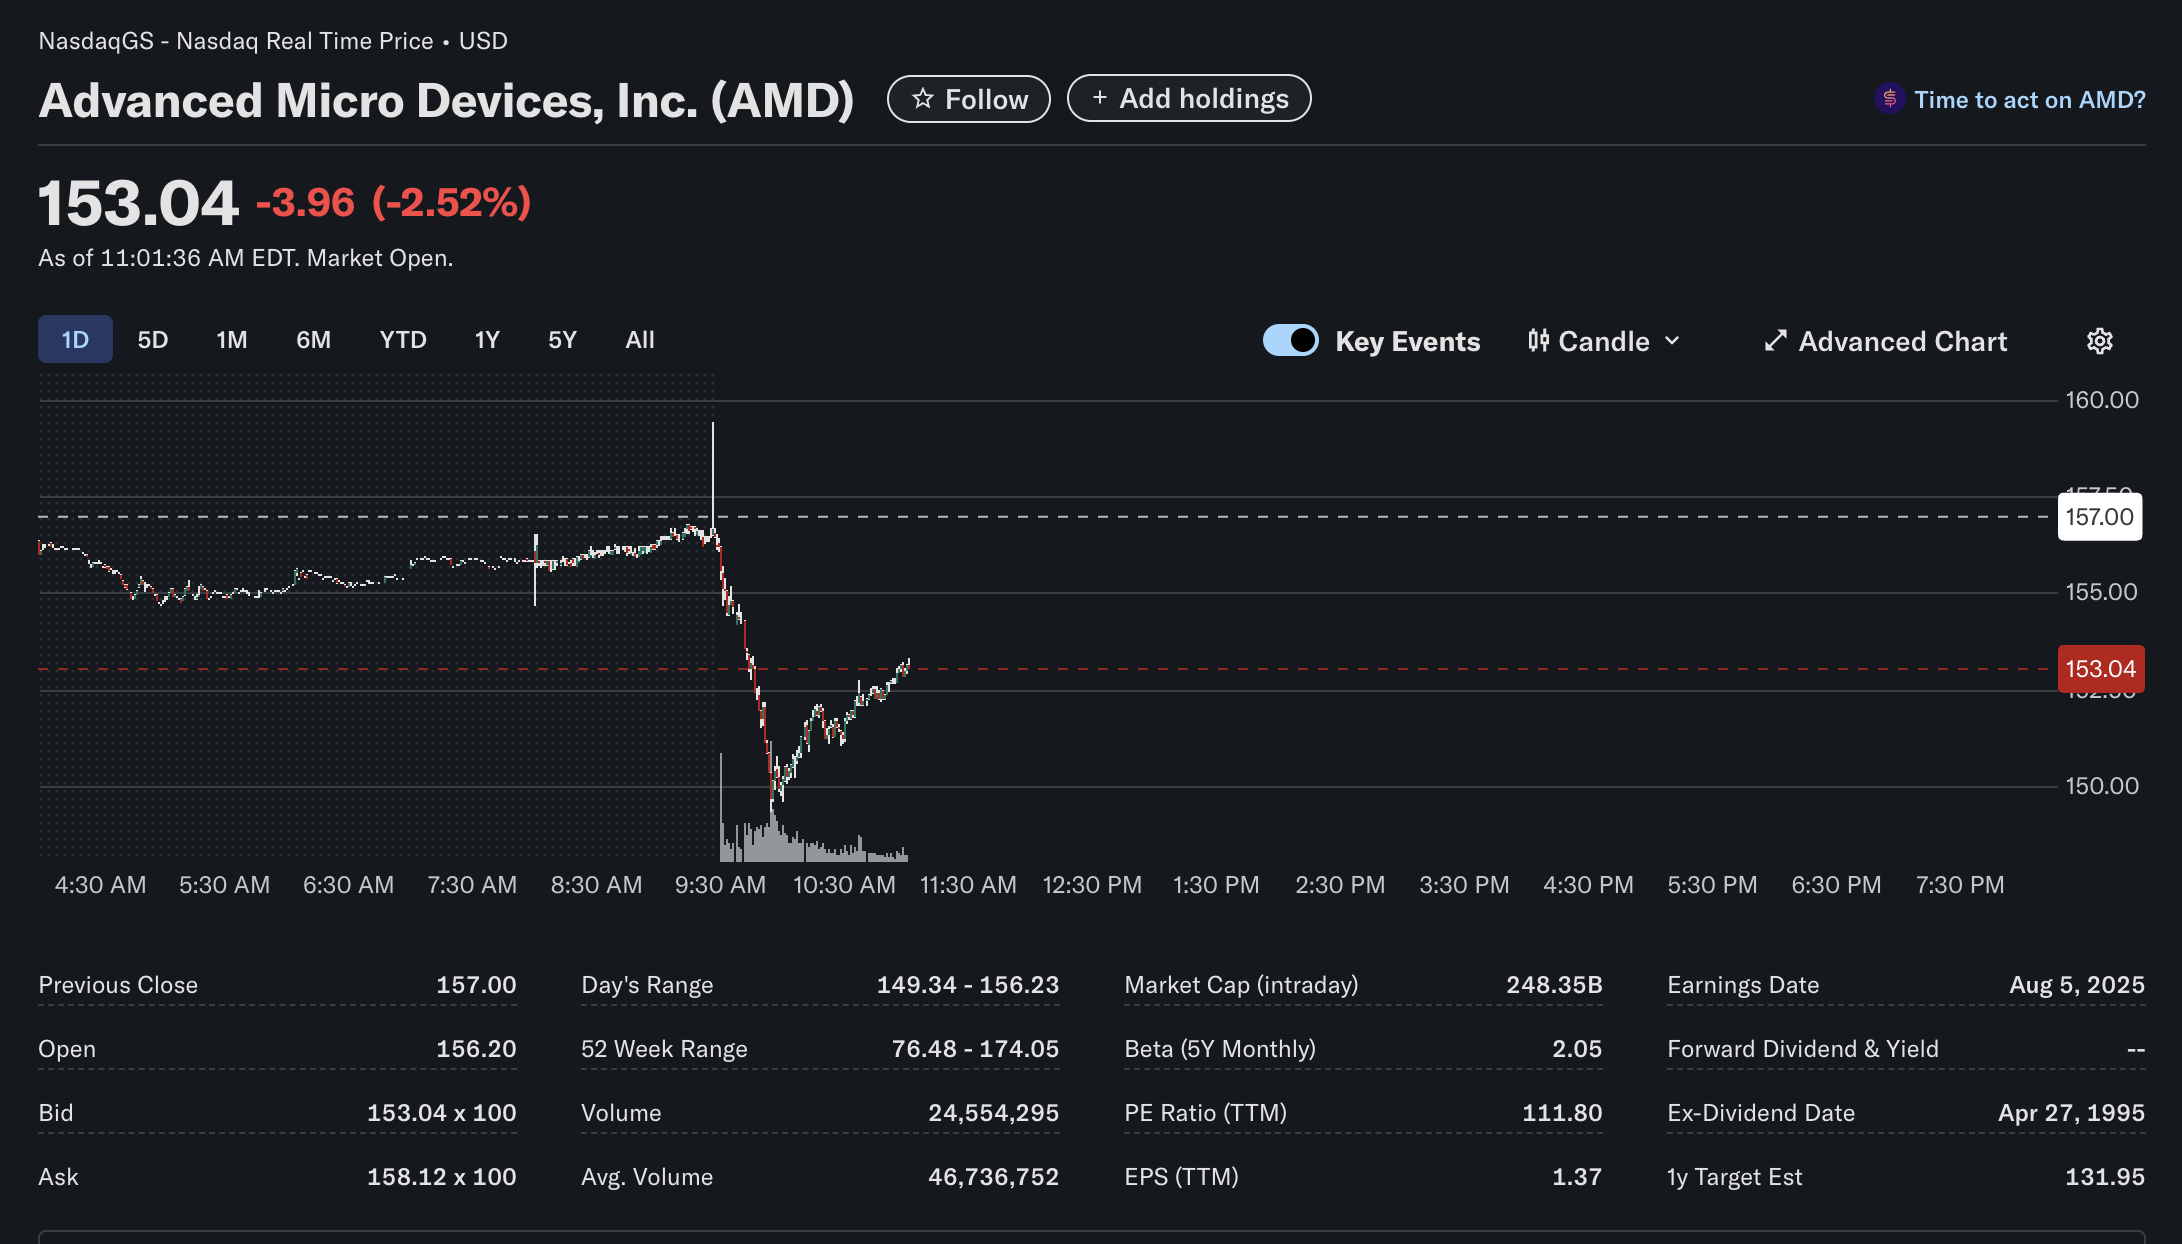Image resolution: width=2182 pixels, height=1244 pixels.
Task: Click the 4:30 PM time axis label
Action: point(1588,885)
